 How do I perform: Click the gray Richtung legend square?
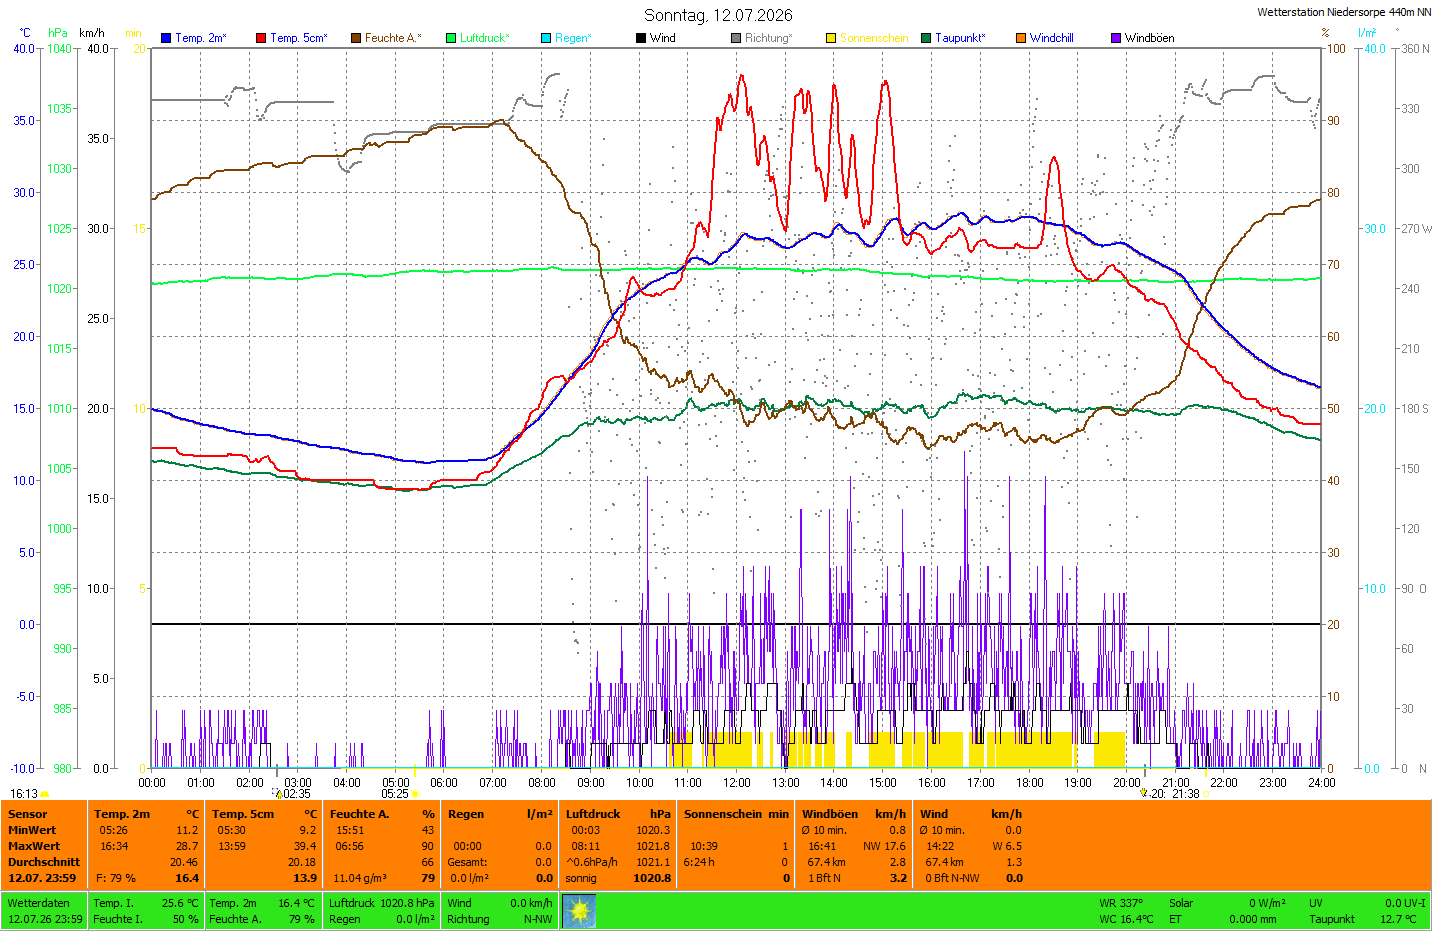(x=736, y=38)
